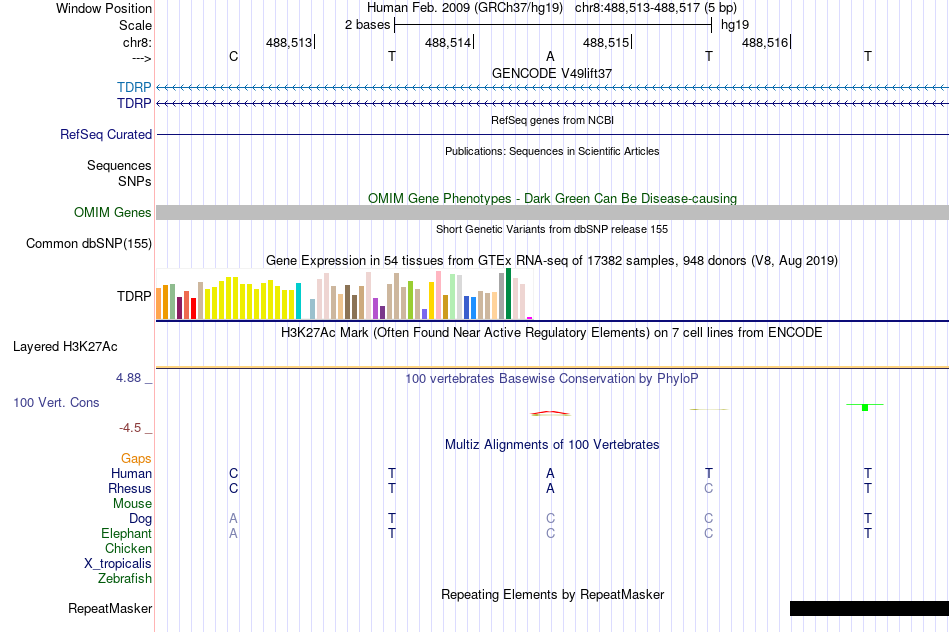Click the red PhyloP conservation mark
This screenshot has height=632, width=950.
coord(550,413)
